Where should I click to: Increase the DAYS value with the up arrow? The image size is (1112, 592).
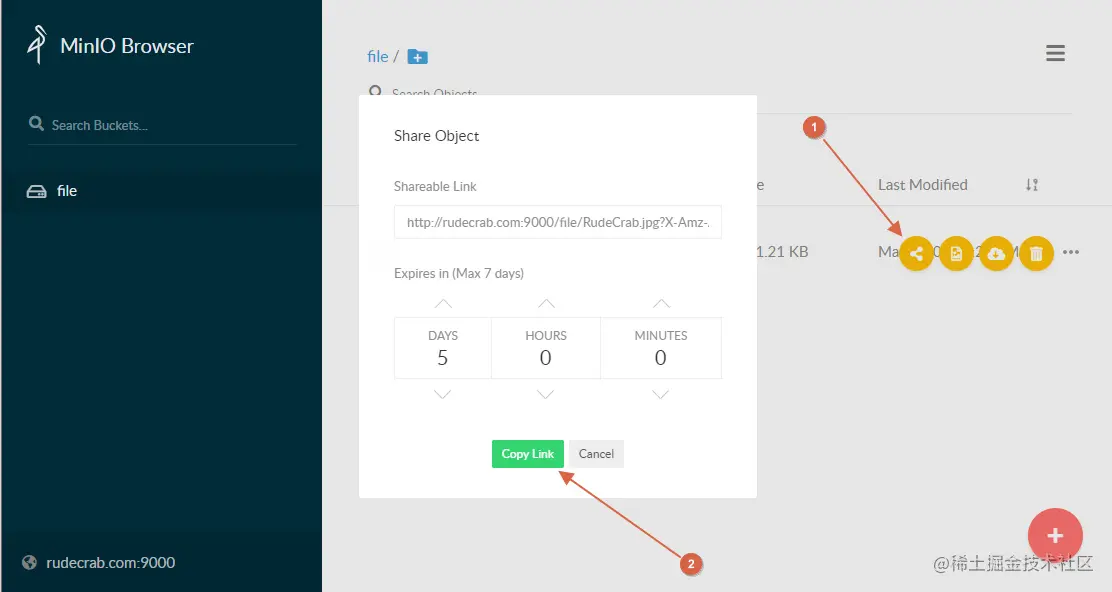click(x=443, y=303)
